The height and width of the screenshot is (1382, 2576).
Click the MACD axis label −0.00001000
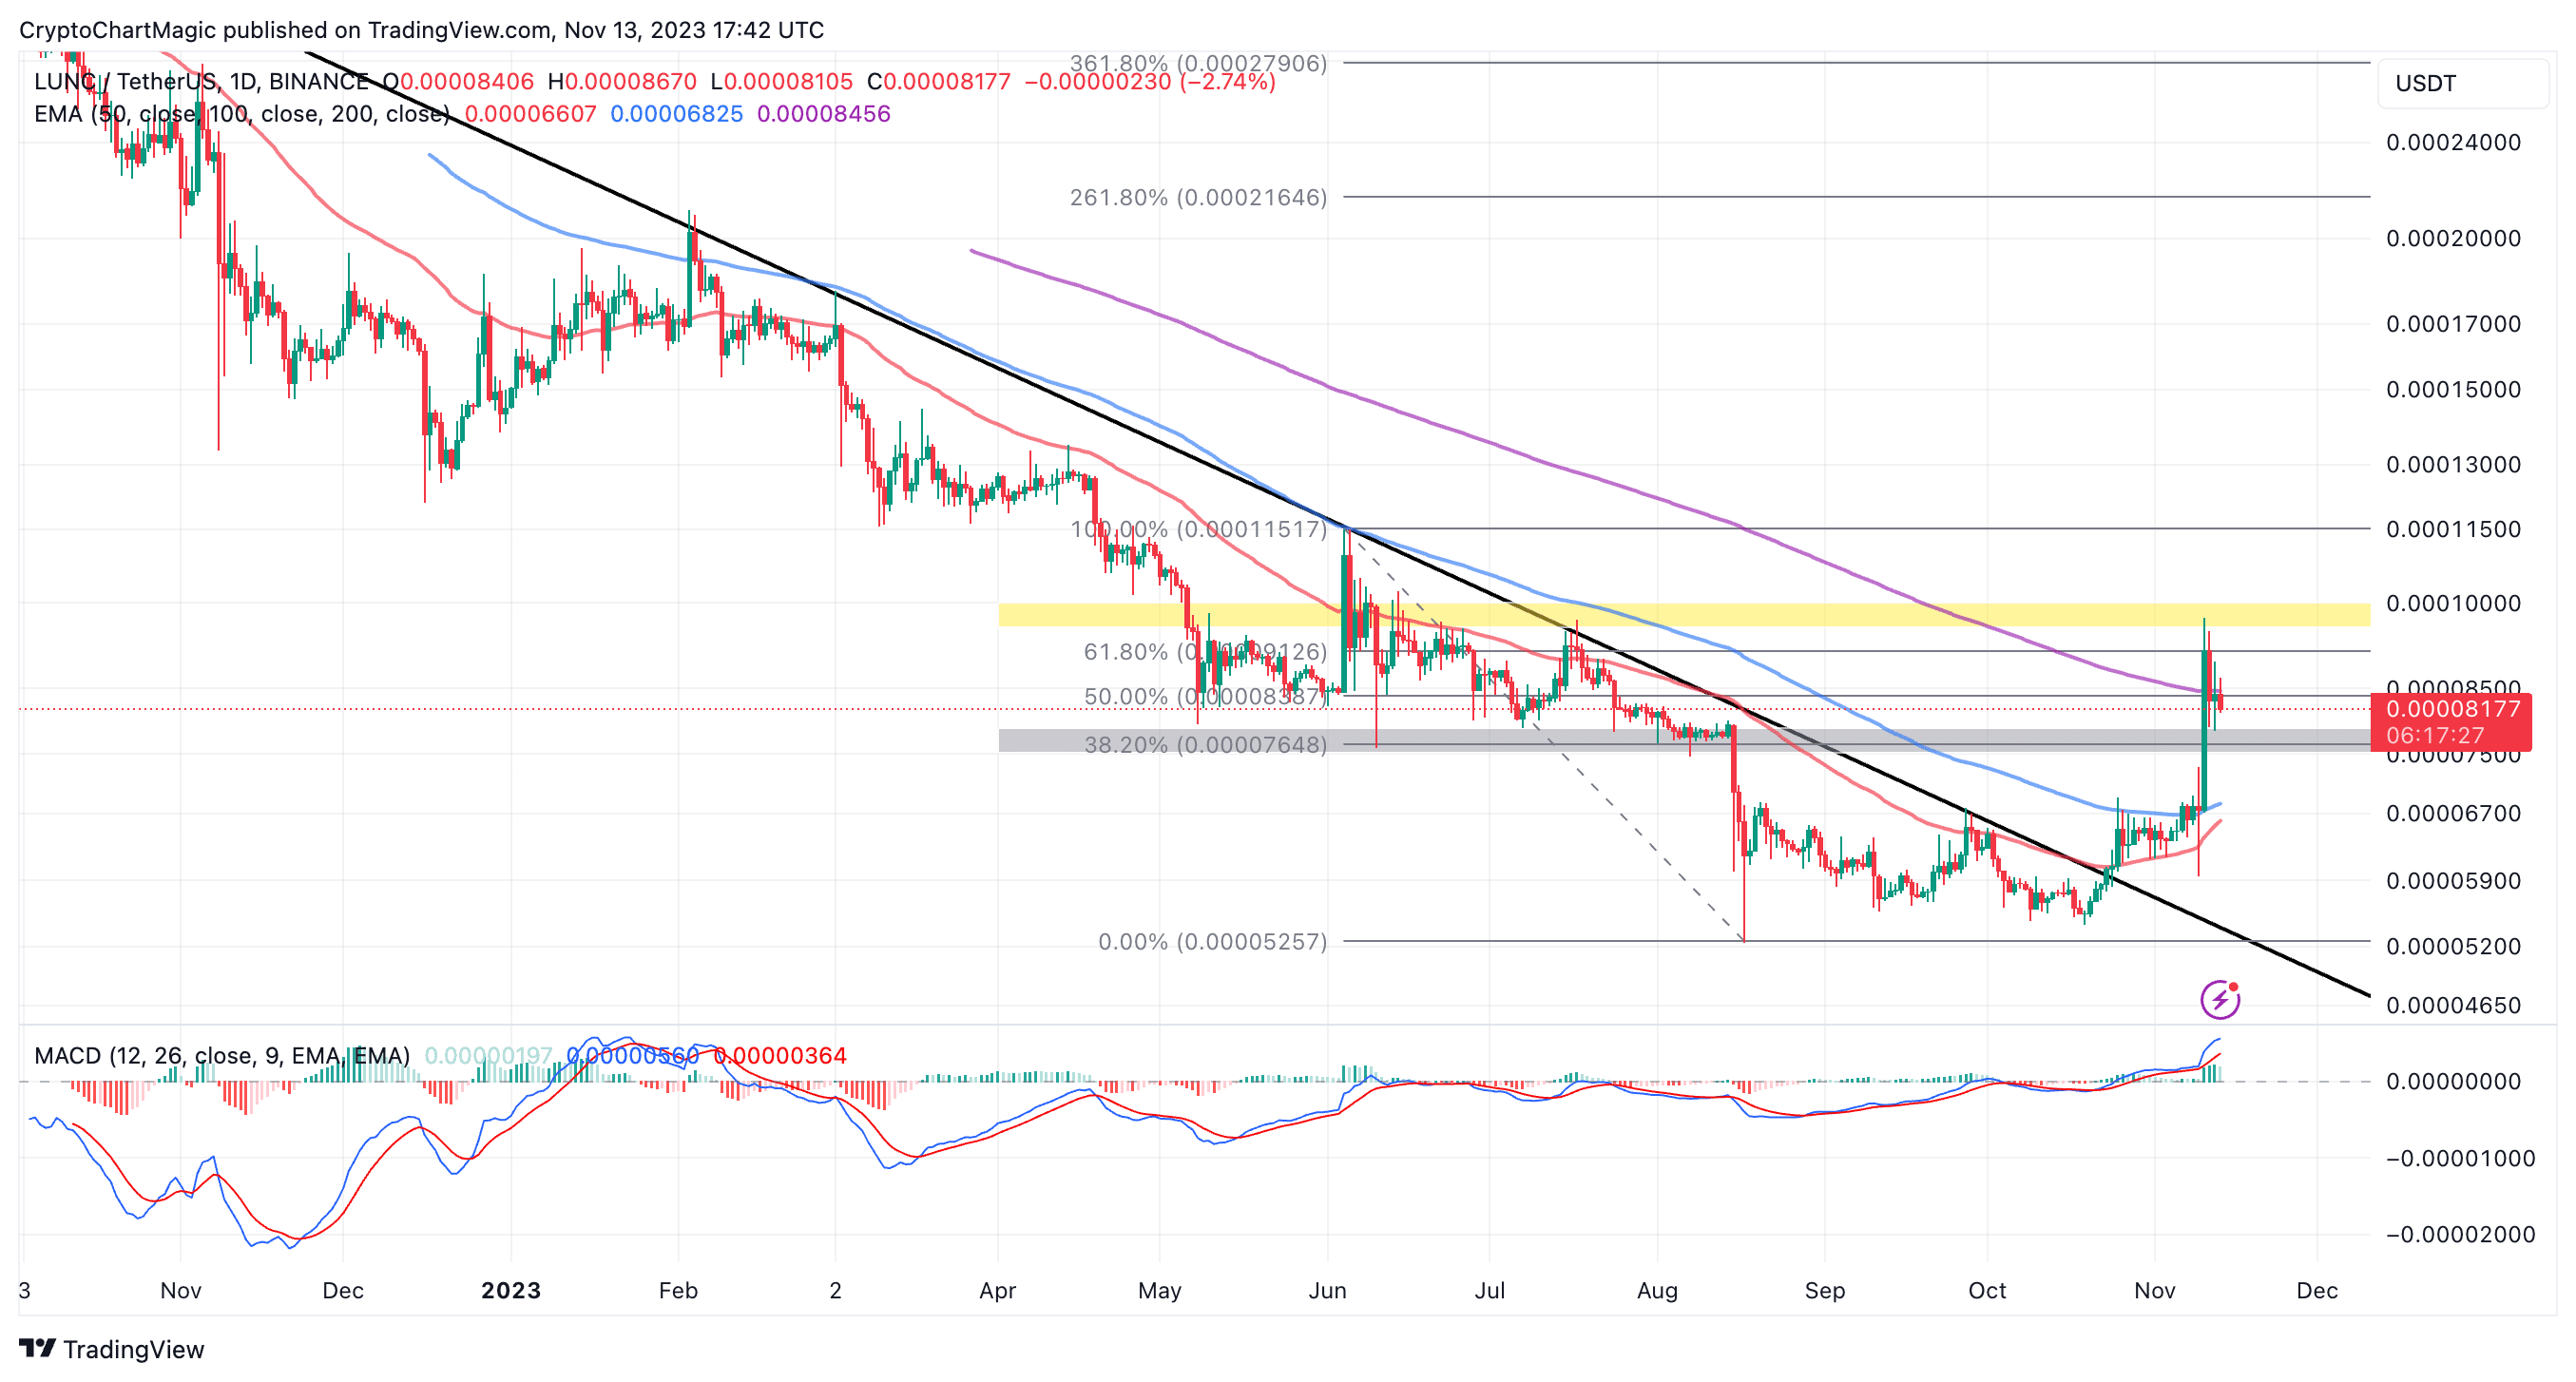click(2460, 1158)
